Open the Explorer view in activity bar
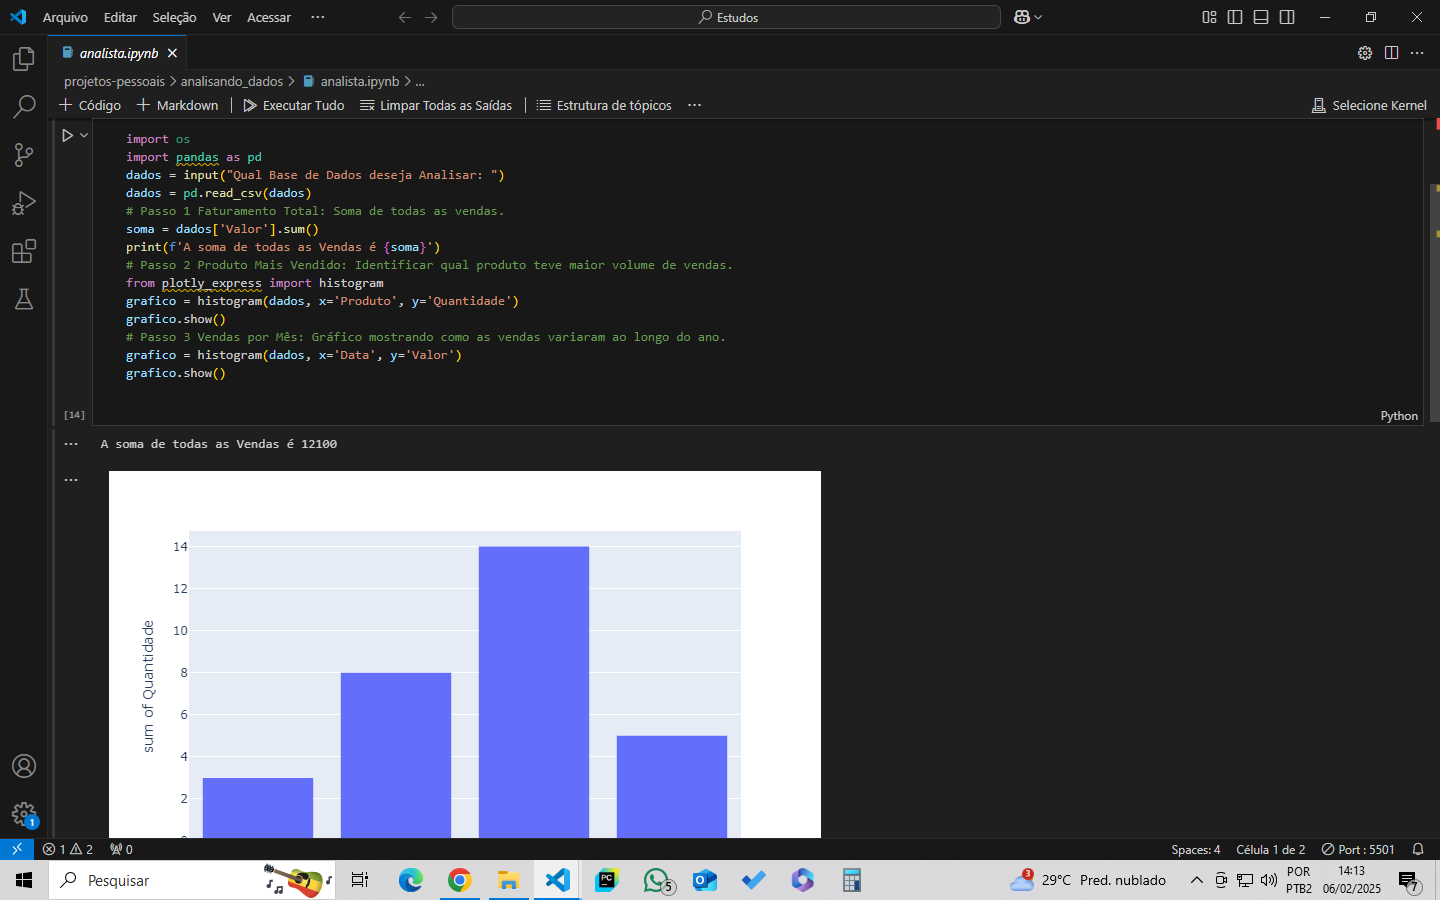The image size is (1440, 900). point(24,59)
